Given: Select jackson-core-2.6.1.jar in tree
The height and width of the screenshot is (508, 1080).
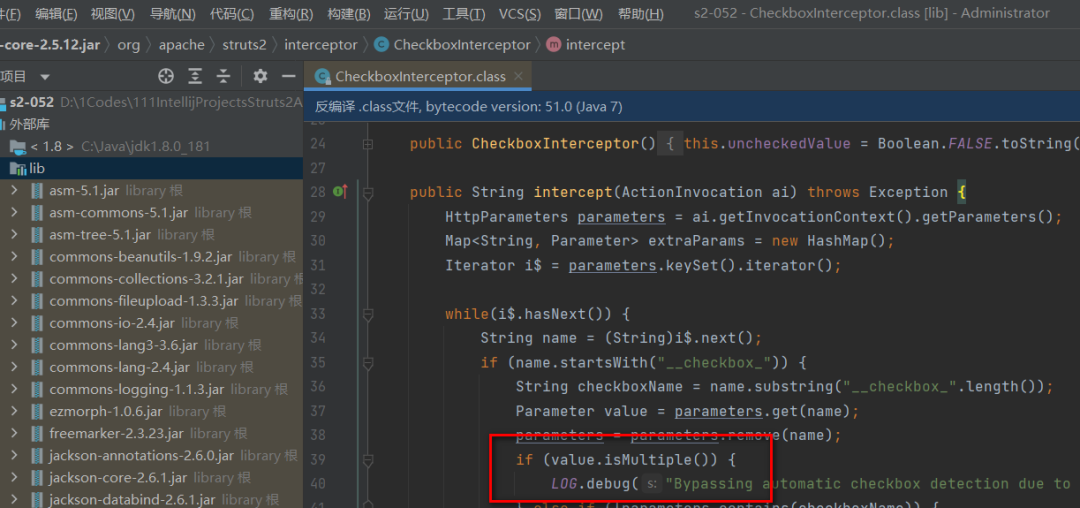Looking at the screenshot, I should (x=152, y=477).
